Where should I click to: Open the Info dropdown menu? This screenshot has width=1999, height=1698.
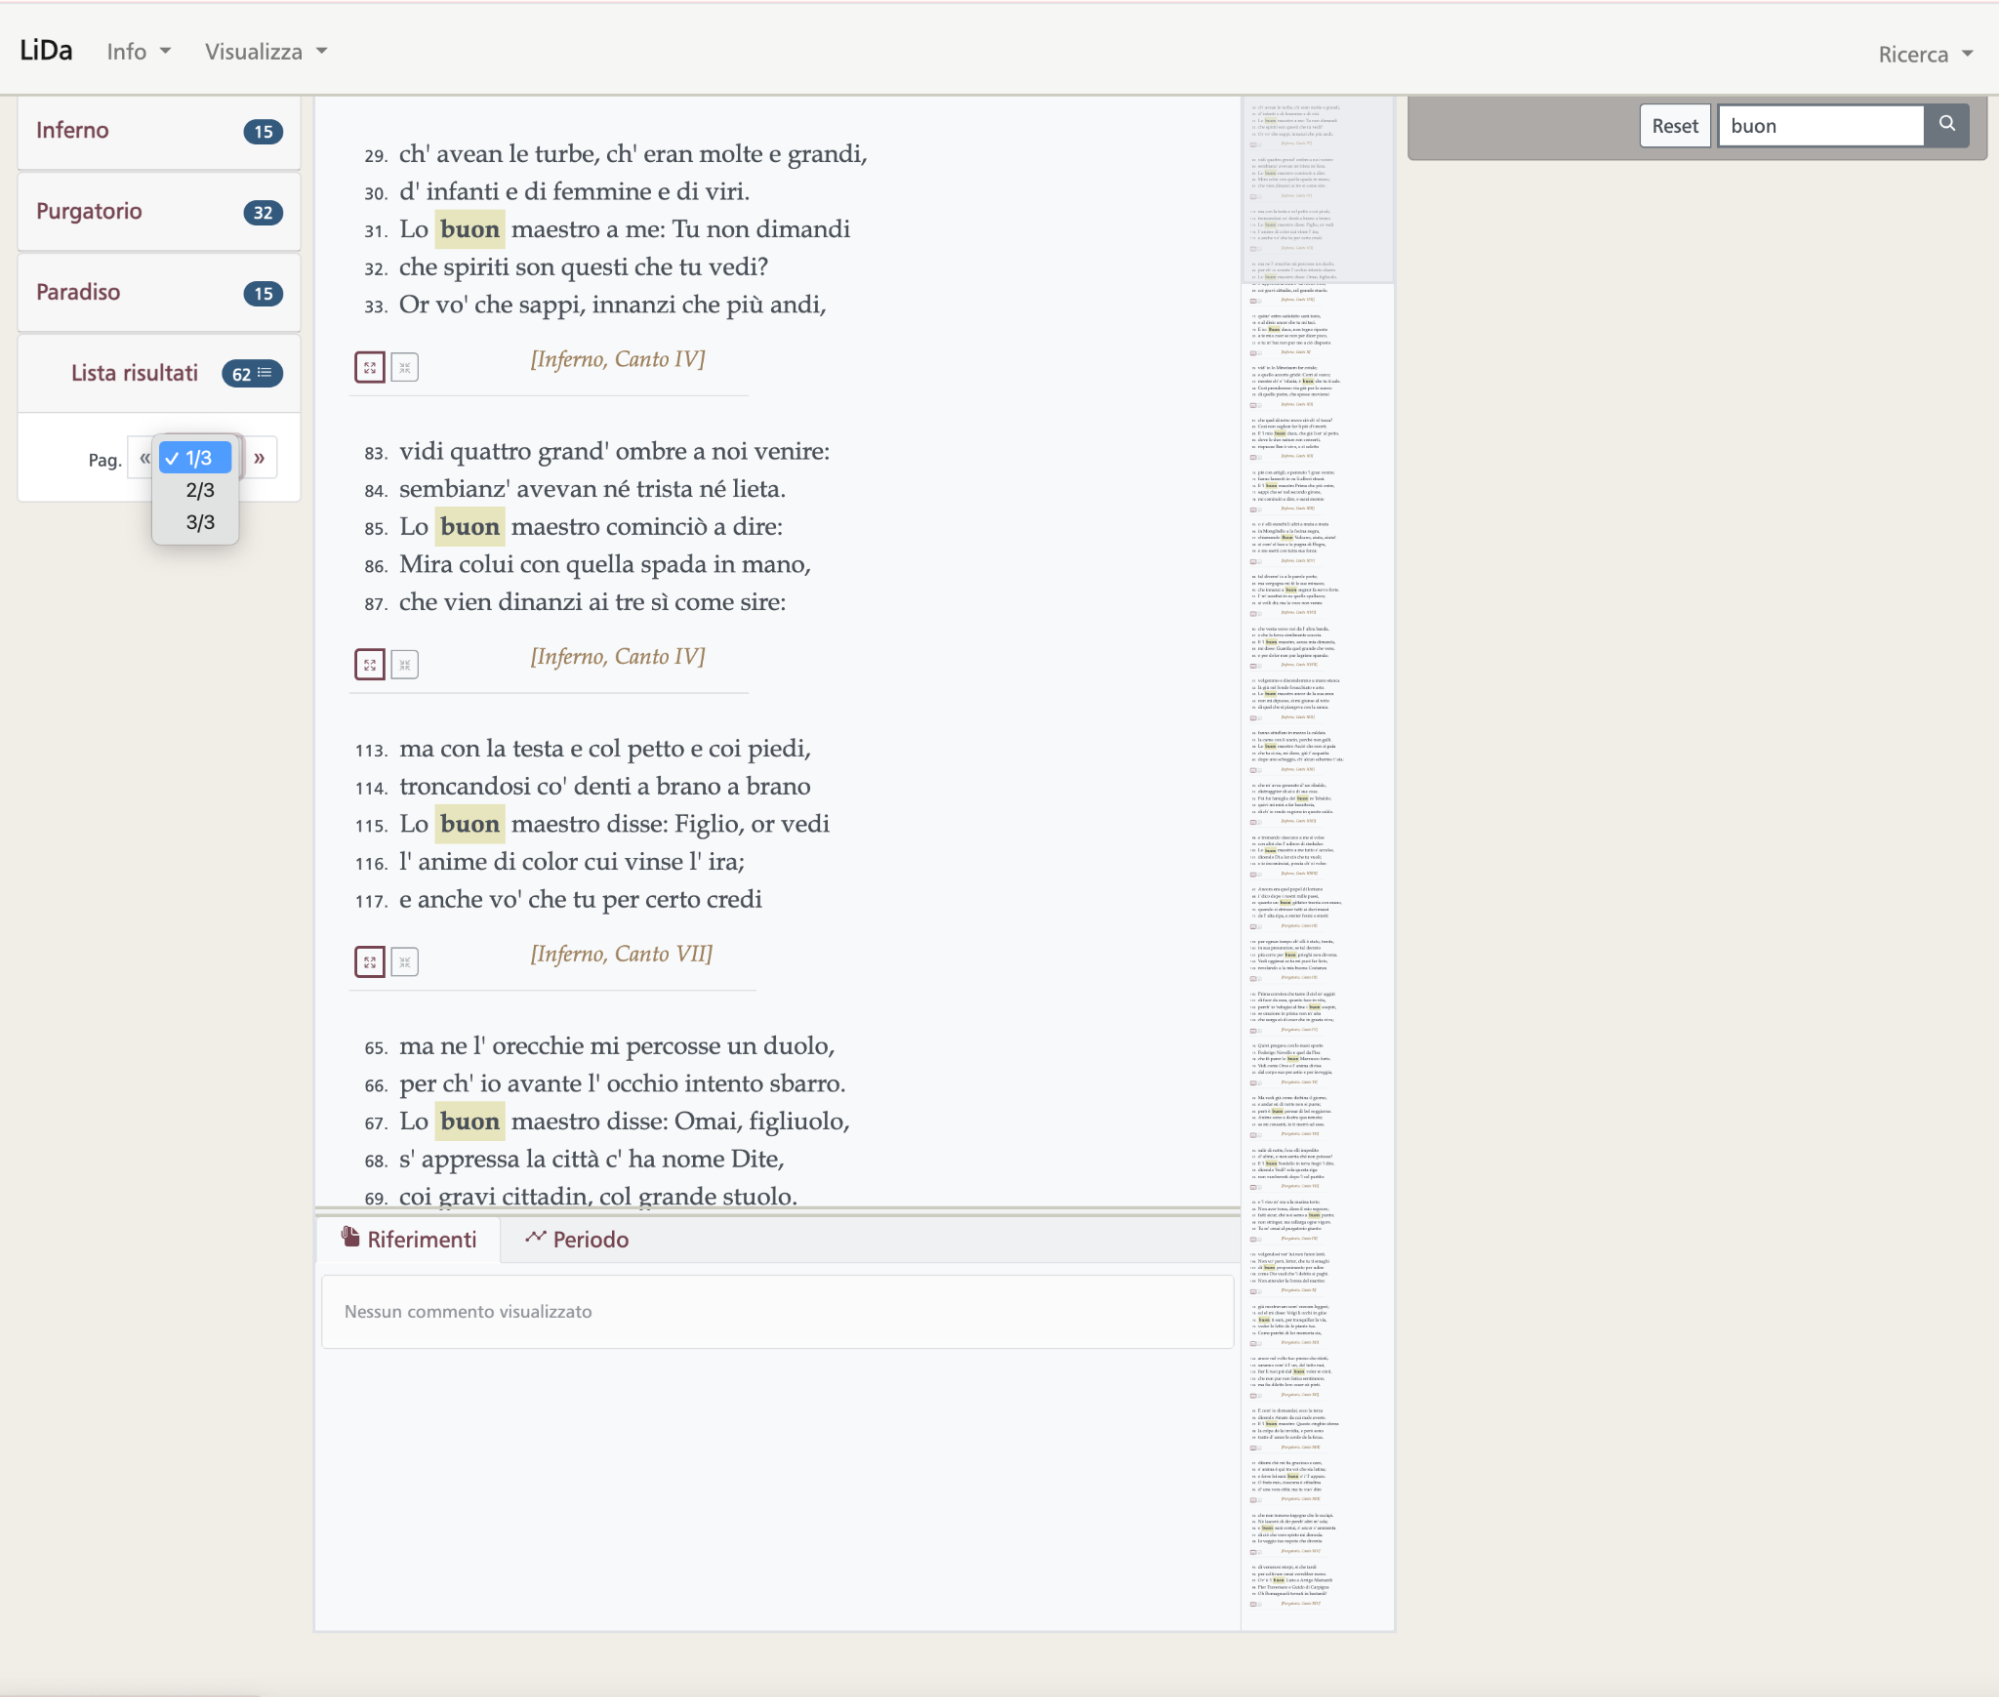pyautogui.click(x=139, y=51)
